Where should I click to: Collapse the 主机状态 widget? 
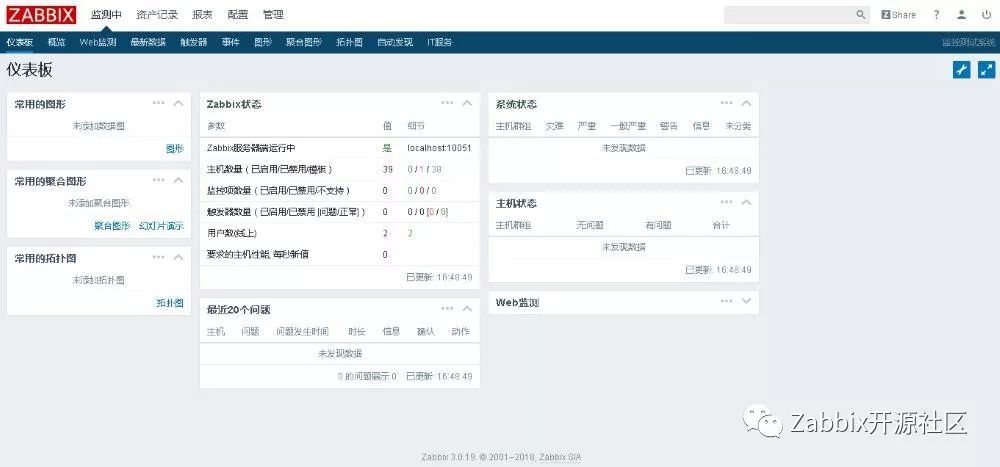[x=746, y=203]
